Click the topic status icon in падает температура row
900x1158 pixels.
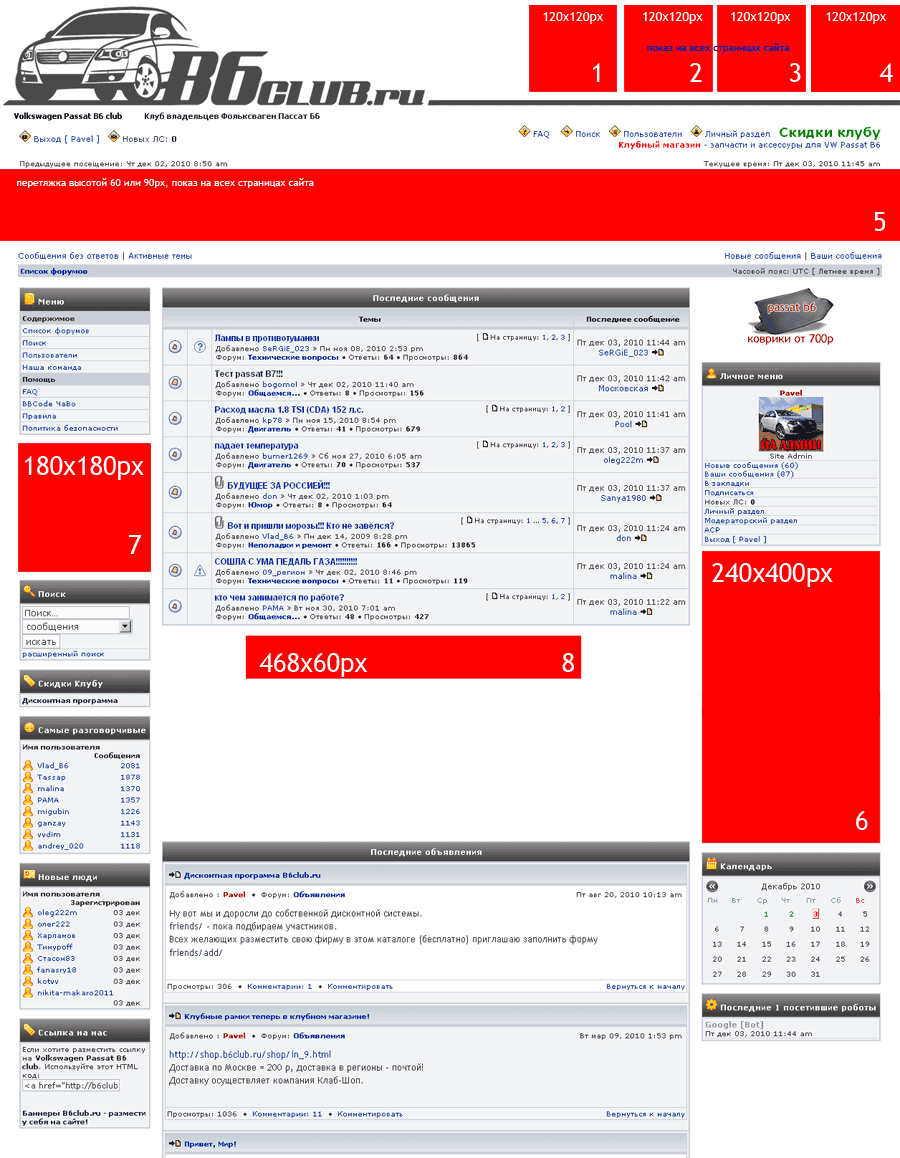click(x=175, y=454)
